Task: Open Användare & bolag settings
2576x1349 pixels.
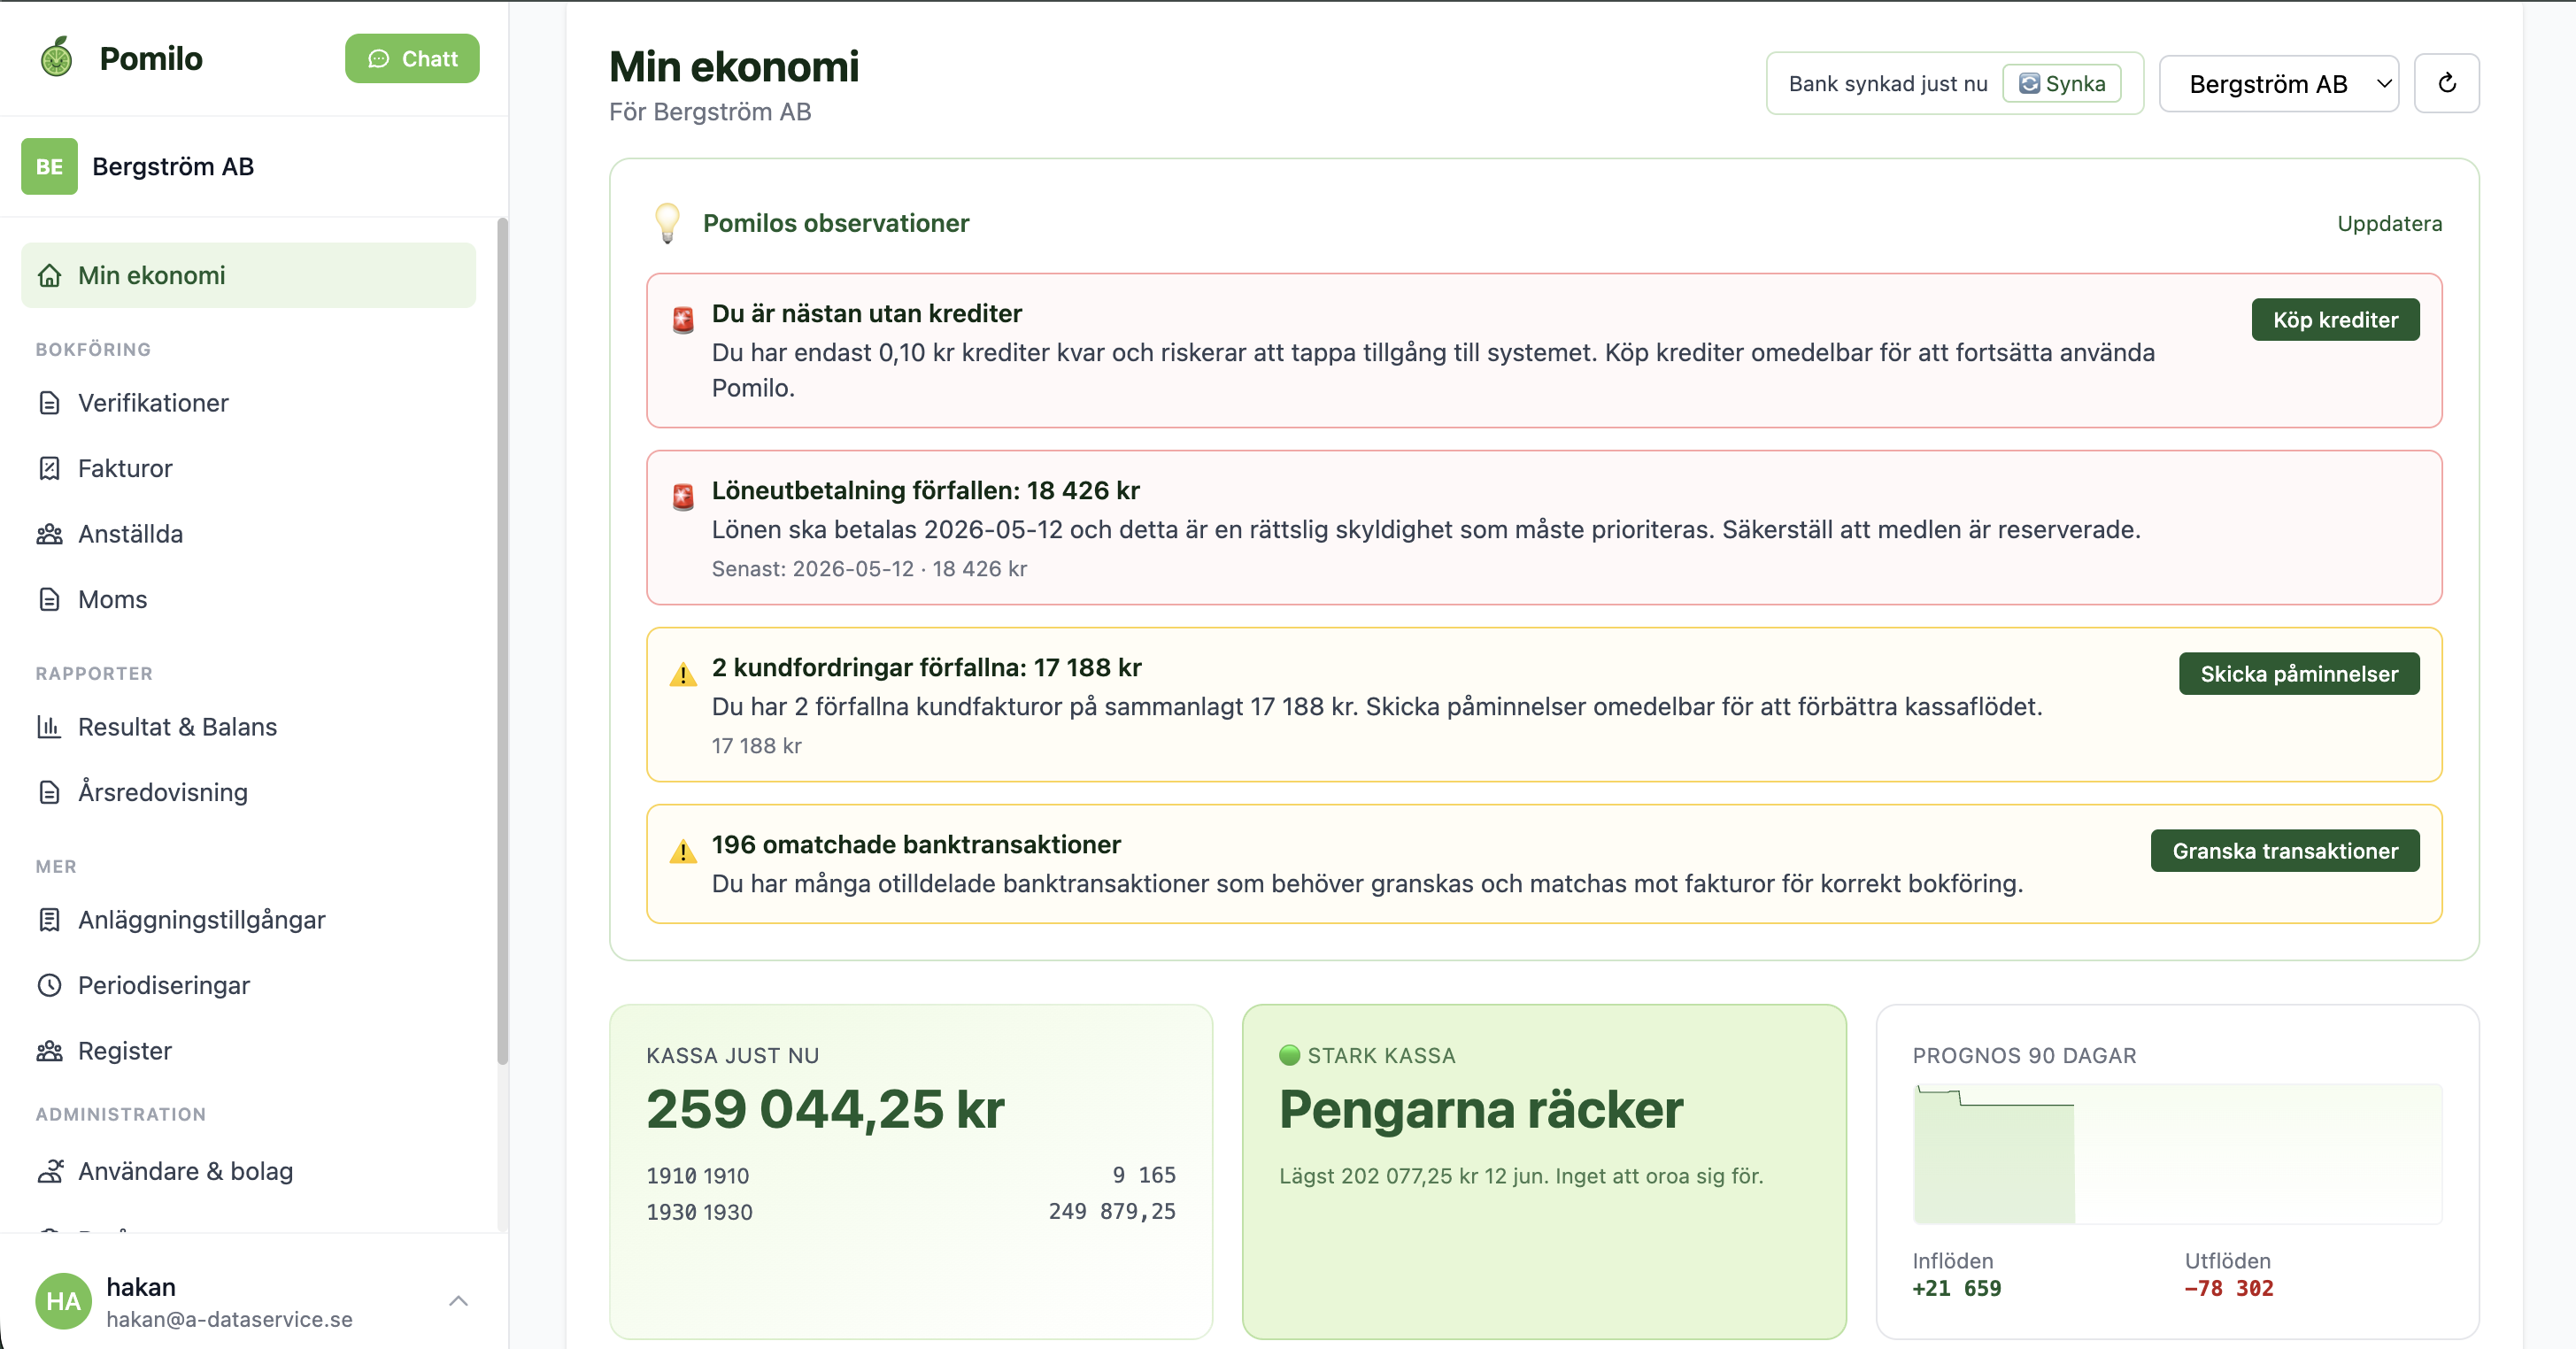Action: click(x=185, y=1171)
